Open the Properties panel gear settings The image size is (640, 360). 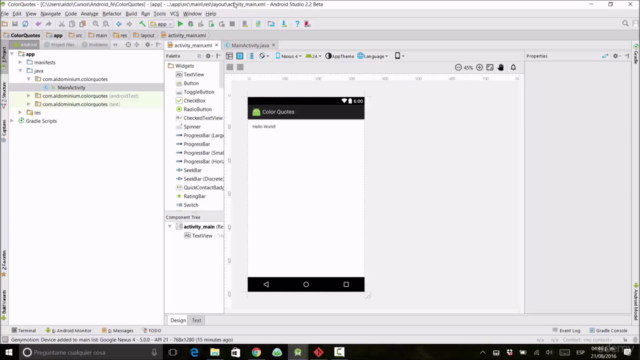(x=616, y=56)
